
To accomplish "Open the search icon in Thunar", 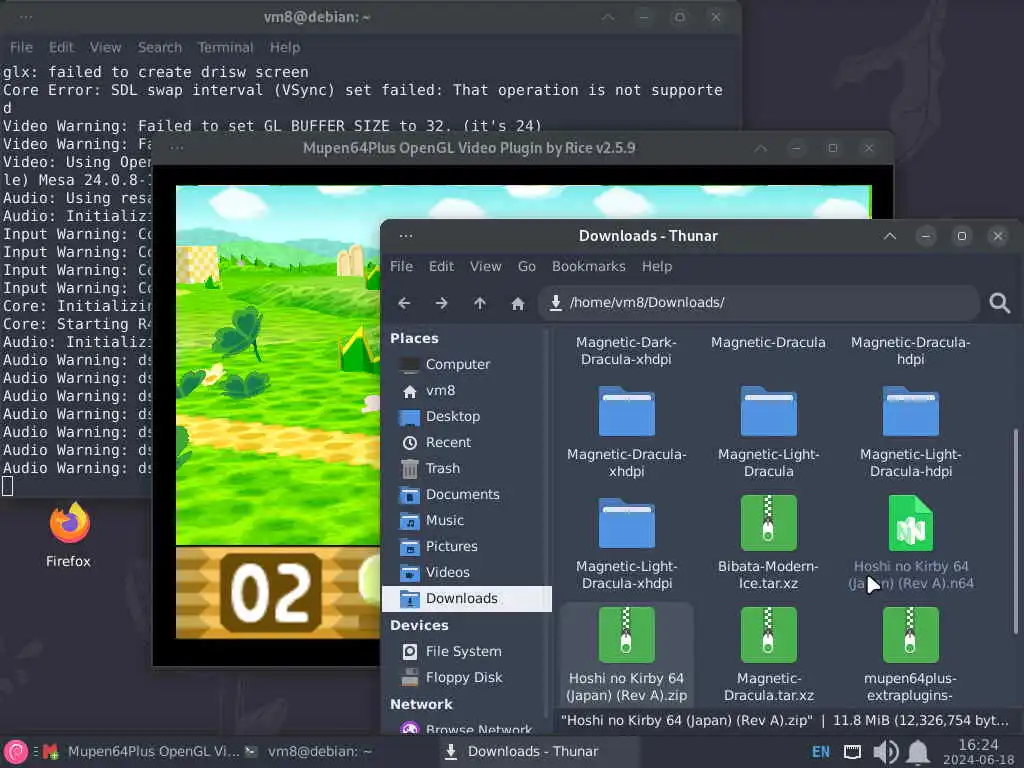I will (x=999, y=302).
